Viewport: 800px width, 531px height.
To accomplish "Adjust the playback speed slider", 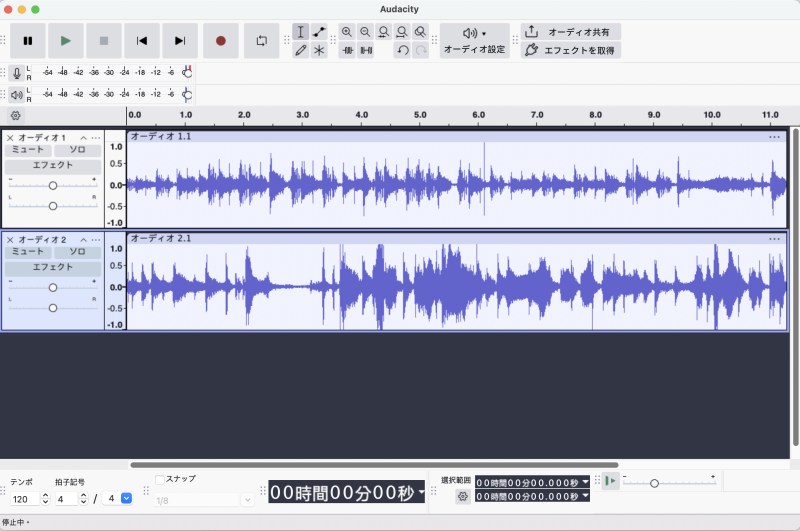I will click(655, 483).
